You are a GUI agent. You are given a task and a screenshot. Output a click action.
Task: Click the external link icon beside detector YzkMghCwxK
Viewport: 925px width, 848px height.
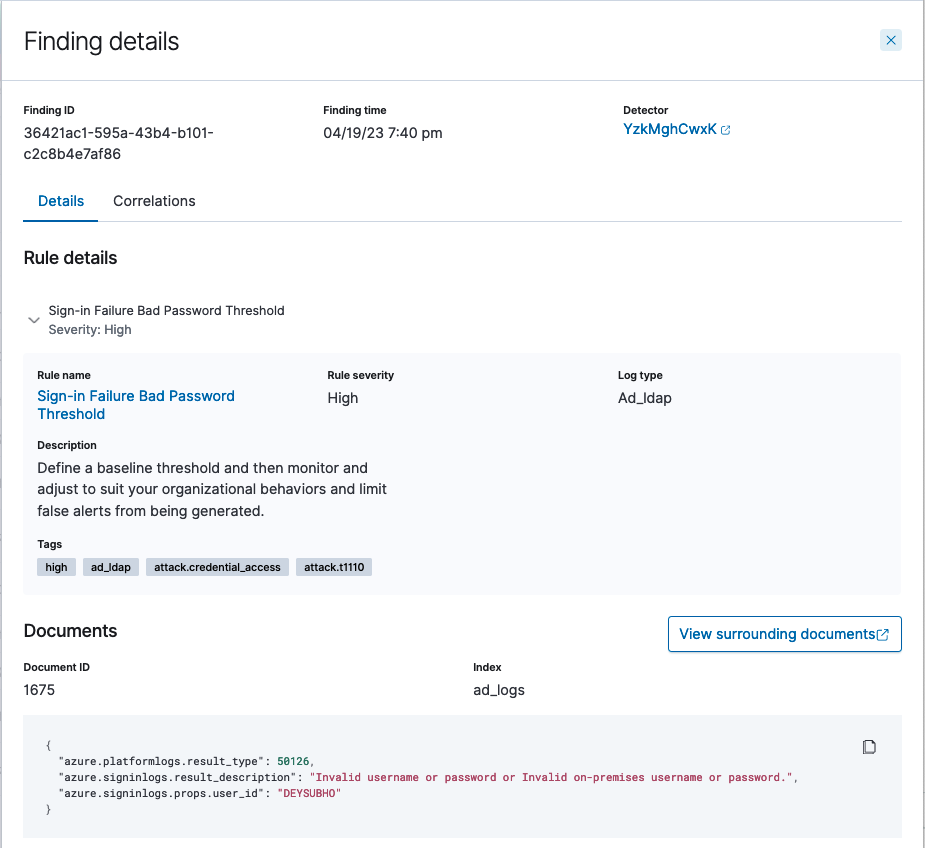[727, 128]
